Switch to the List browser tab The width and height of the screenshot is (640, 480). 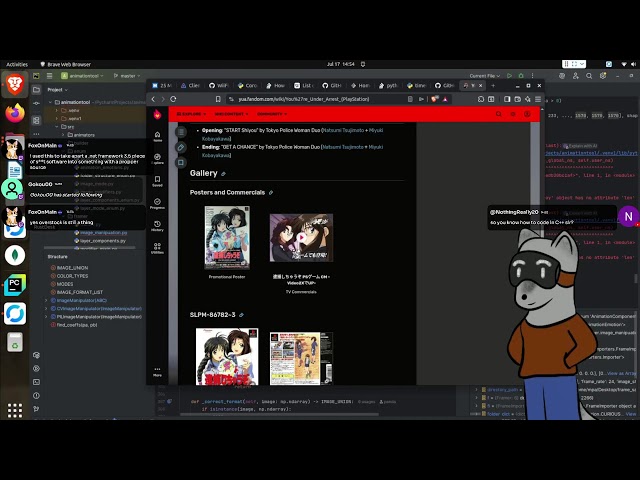[304, 85]
